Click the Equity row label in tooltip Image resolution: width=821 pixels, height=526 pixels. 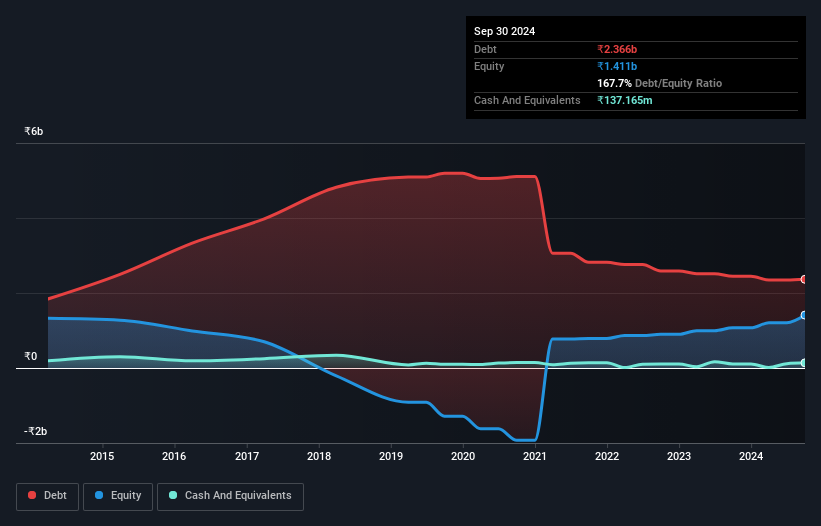click(x=489, y=66)
